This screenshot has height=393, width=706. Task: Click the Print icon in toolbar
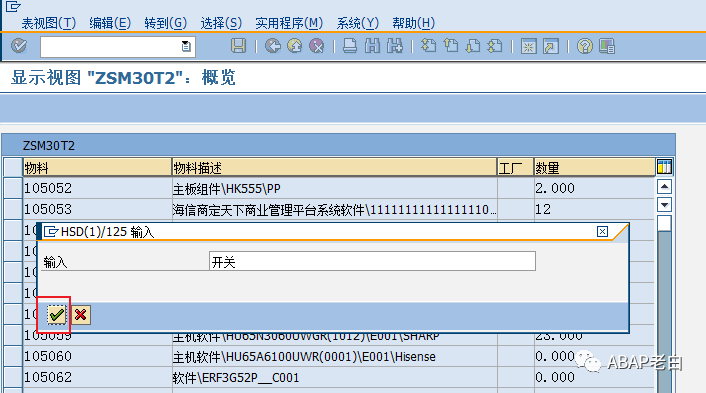pos(350,46)
